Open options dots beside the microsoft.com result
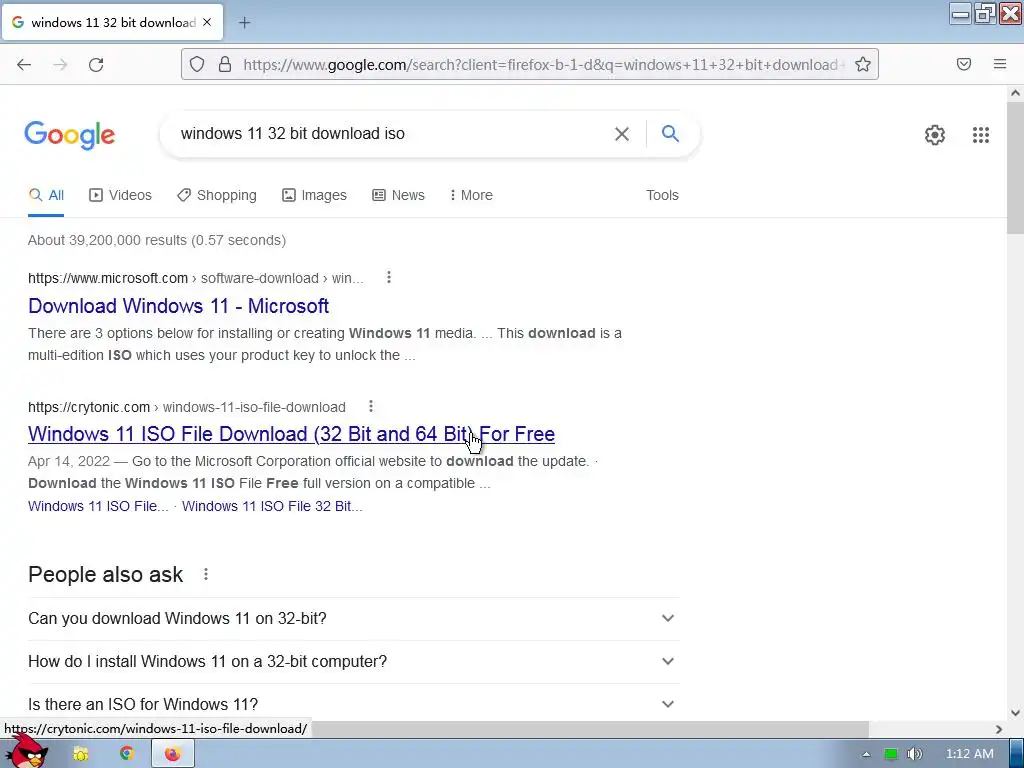This screenshot has width=1024, height=768. (389, 278)
